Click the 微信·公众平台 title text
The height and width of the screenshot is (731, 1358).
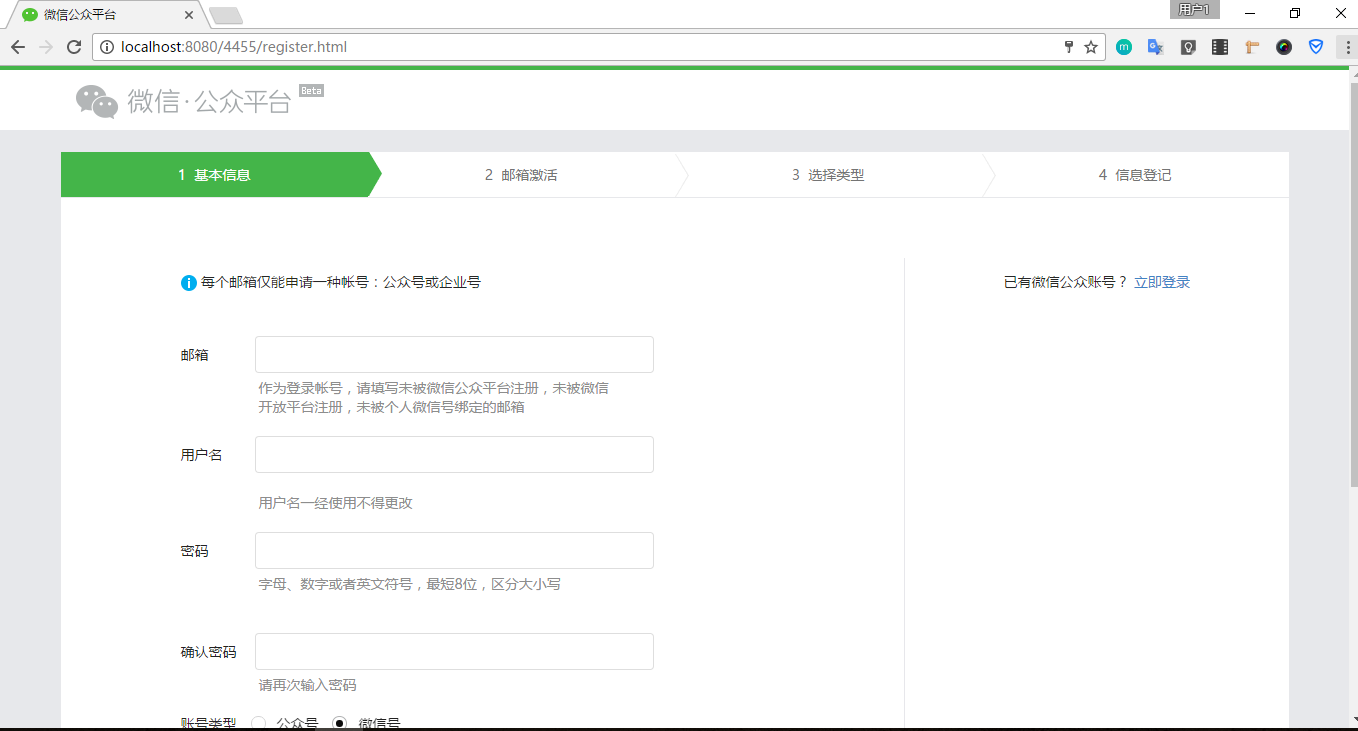pos(209,101)
